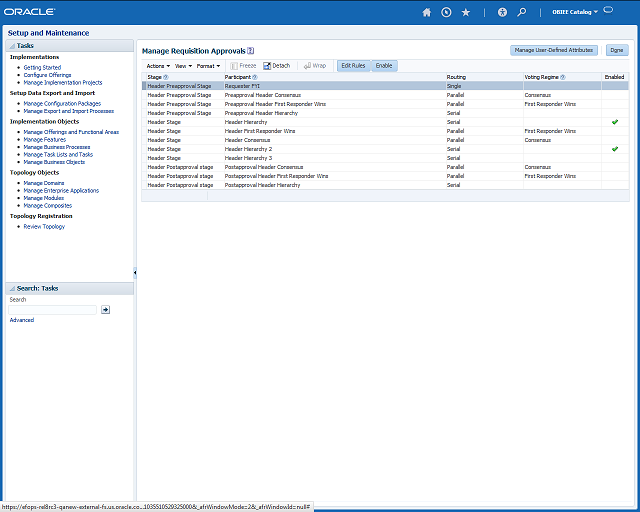Screen dimensions: 640x512
Task: Collapse the Search: Tasks panel
Action: [12, 289]
